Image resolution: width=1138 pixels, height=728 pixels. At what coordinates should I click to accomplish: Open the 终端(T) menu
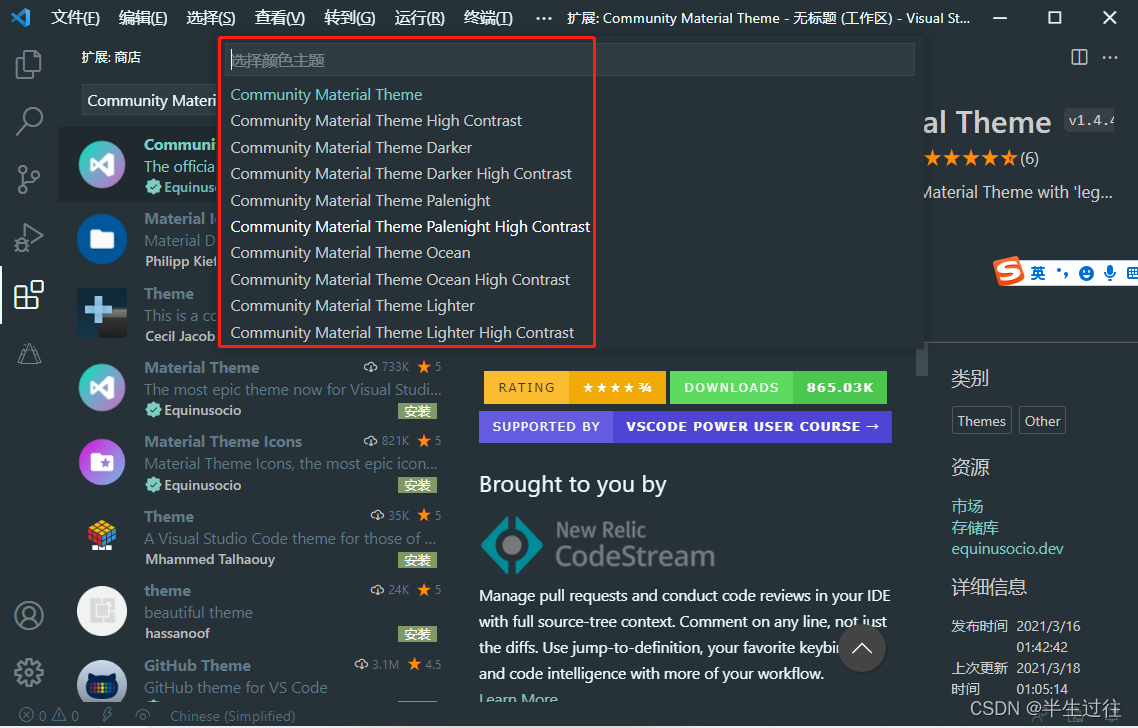tap(488, 18)
